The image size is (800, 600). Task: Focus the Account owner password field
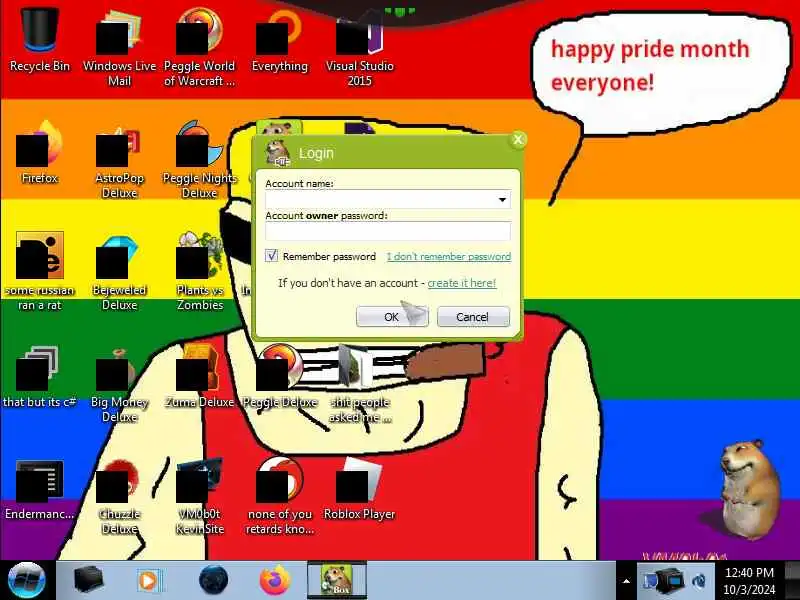pyautogui.click(x=388, y=231)
